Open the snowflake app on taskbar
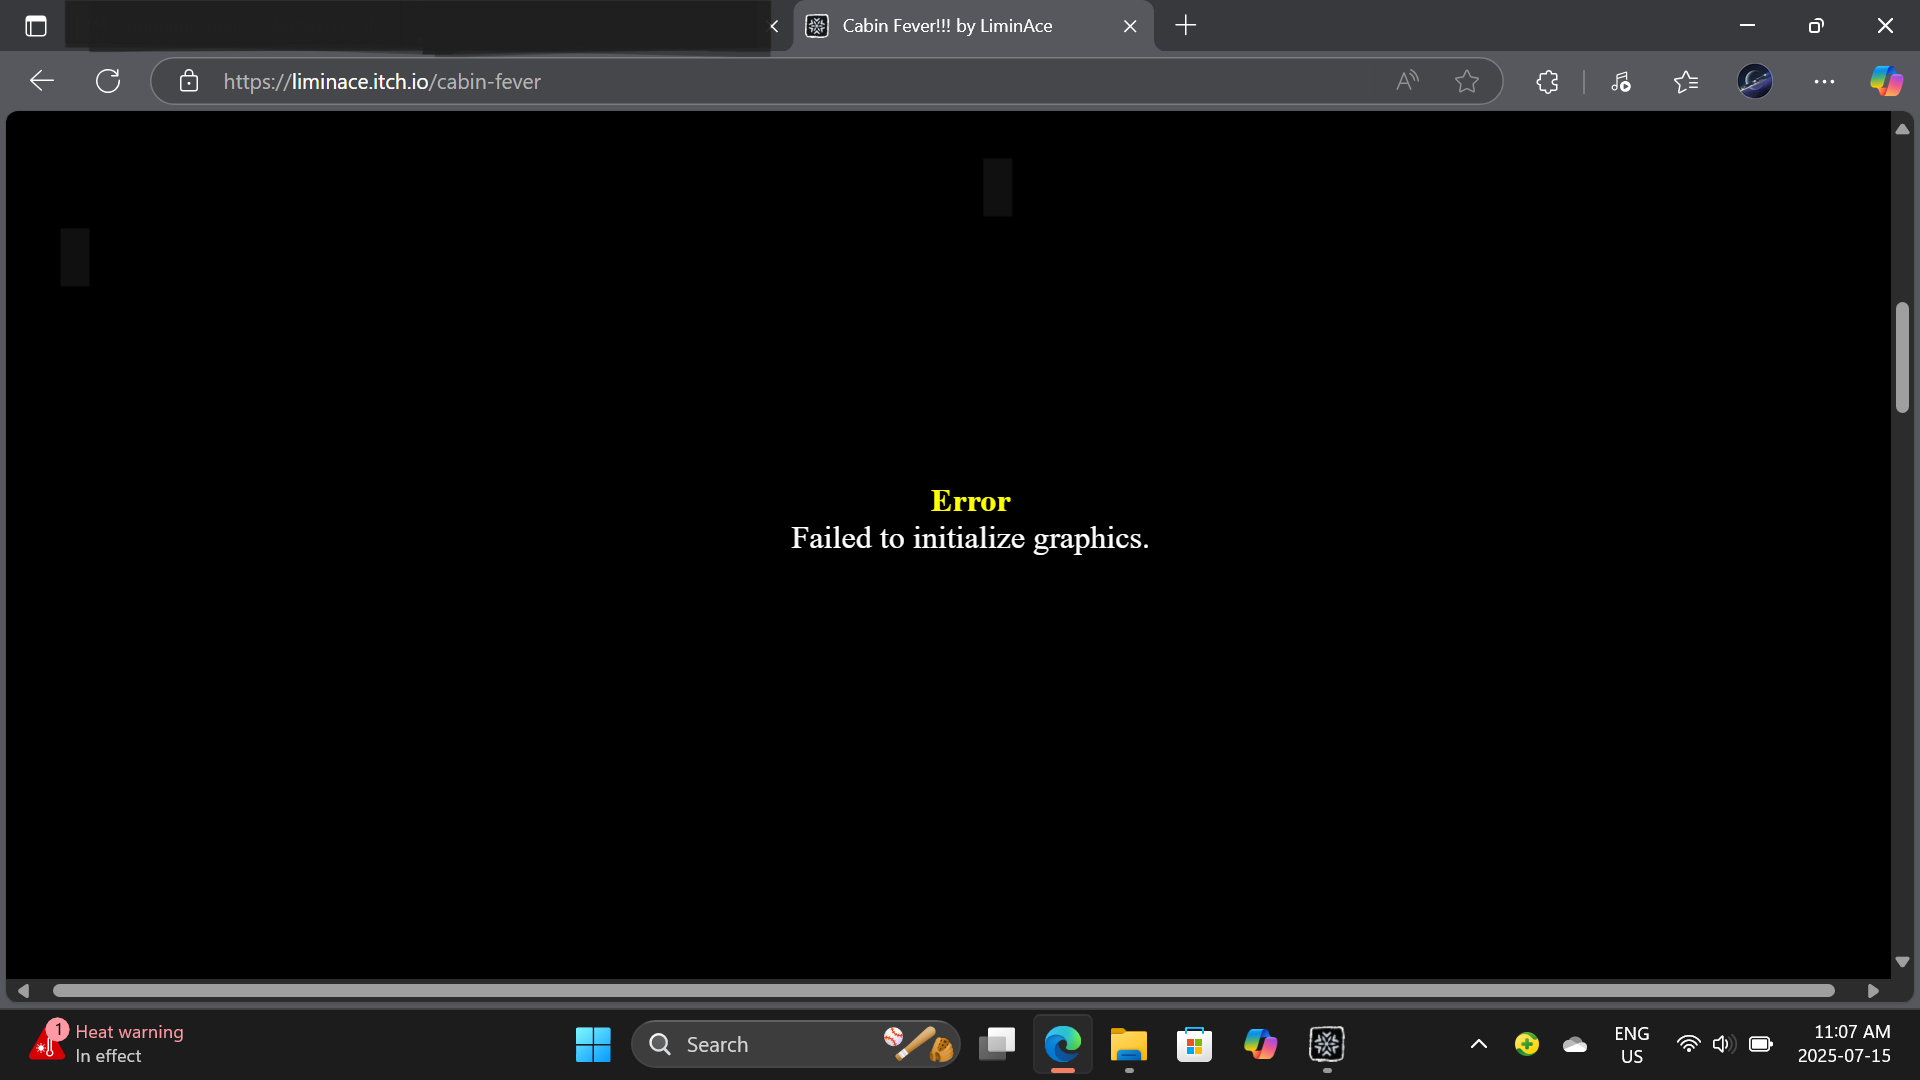Screen dimensions: 1920x1080 1327,1044
